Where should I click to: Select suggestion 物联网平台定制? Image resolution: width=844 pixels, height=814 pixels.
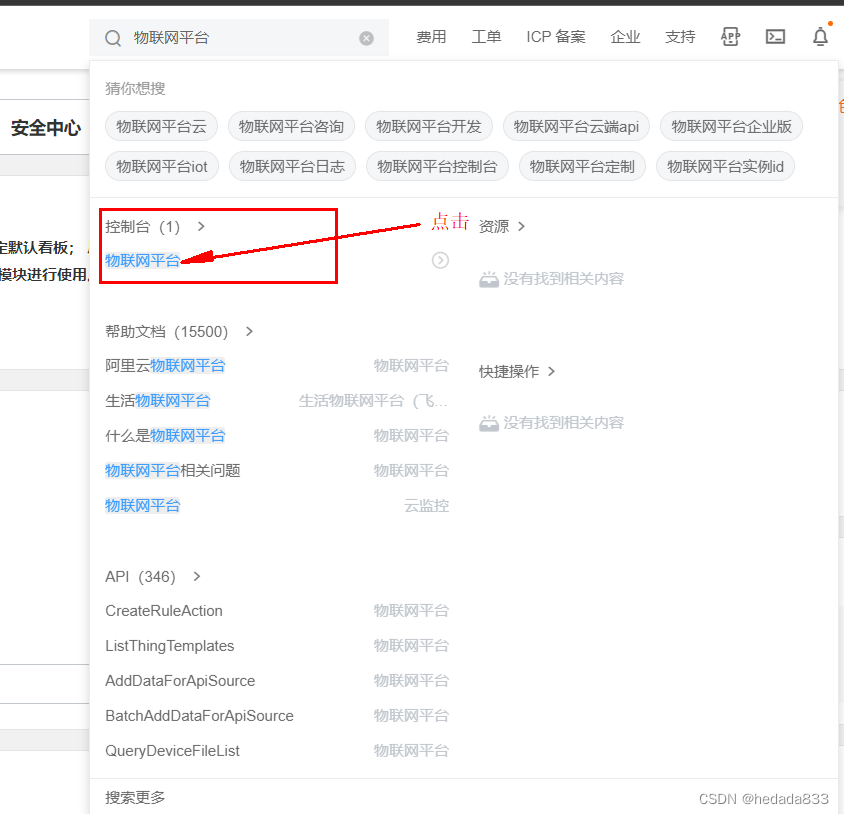coord(582,167)
